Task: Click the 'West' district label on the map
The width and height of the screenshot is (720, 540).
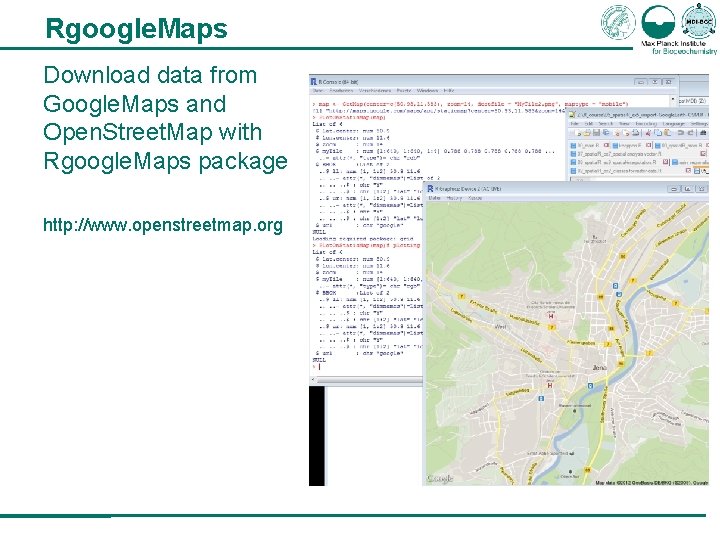Action: click(500, 326)
